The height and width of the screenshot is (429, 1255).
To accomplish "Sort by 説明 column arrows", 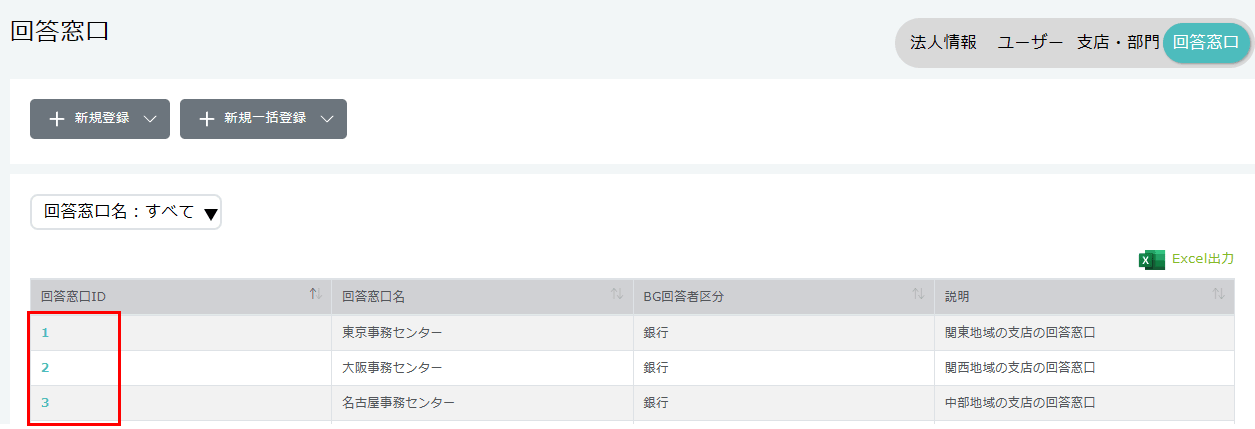I will [1218, 294].
